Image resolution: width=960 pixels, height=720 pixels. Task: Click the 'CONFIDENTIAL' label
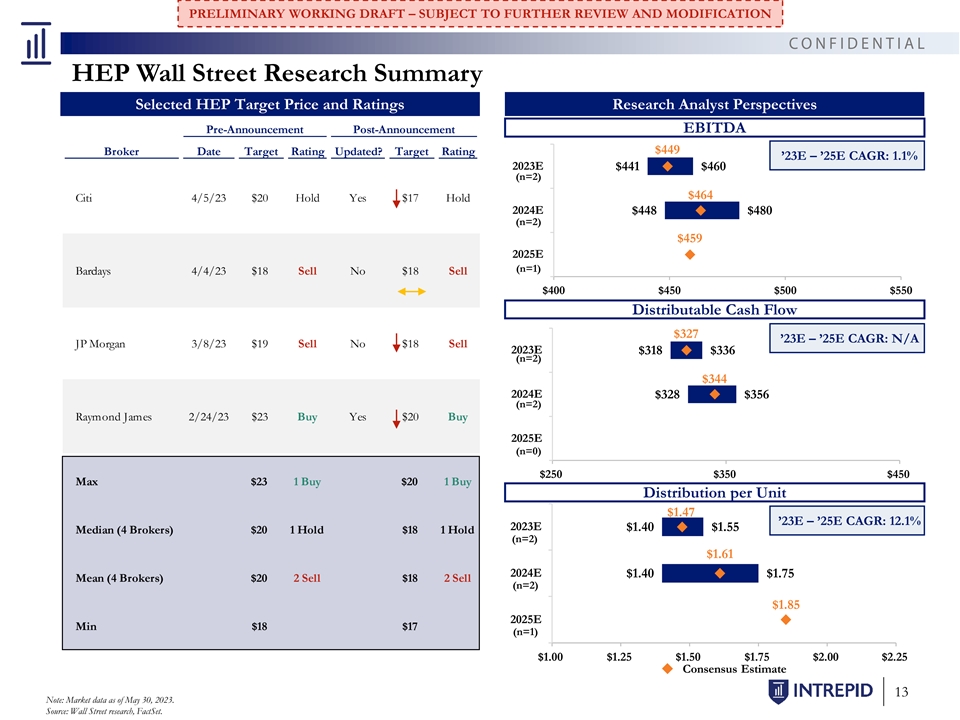click(x=857, y=43)
